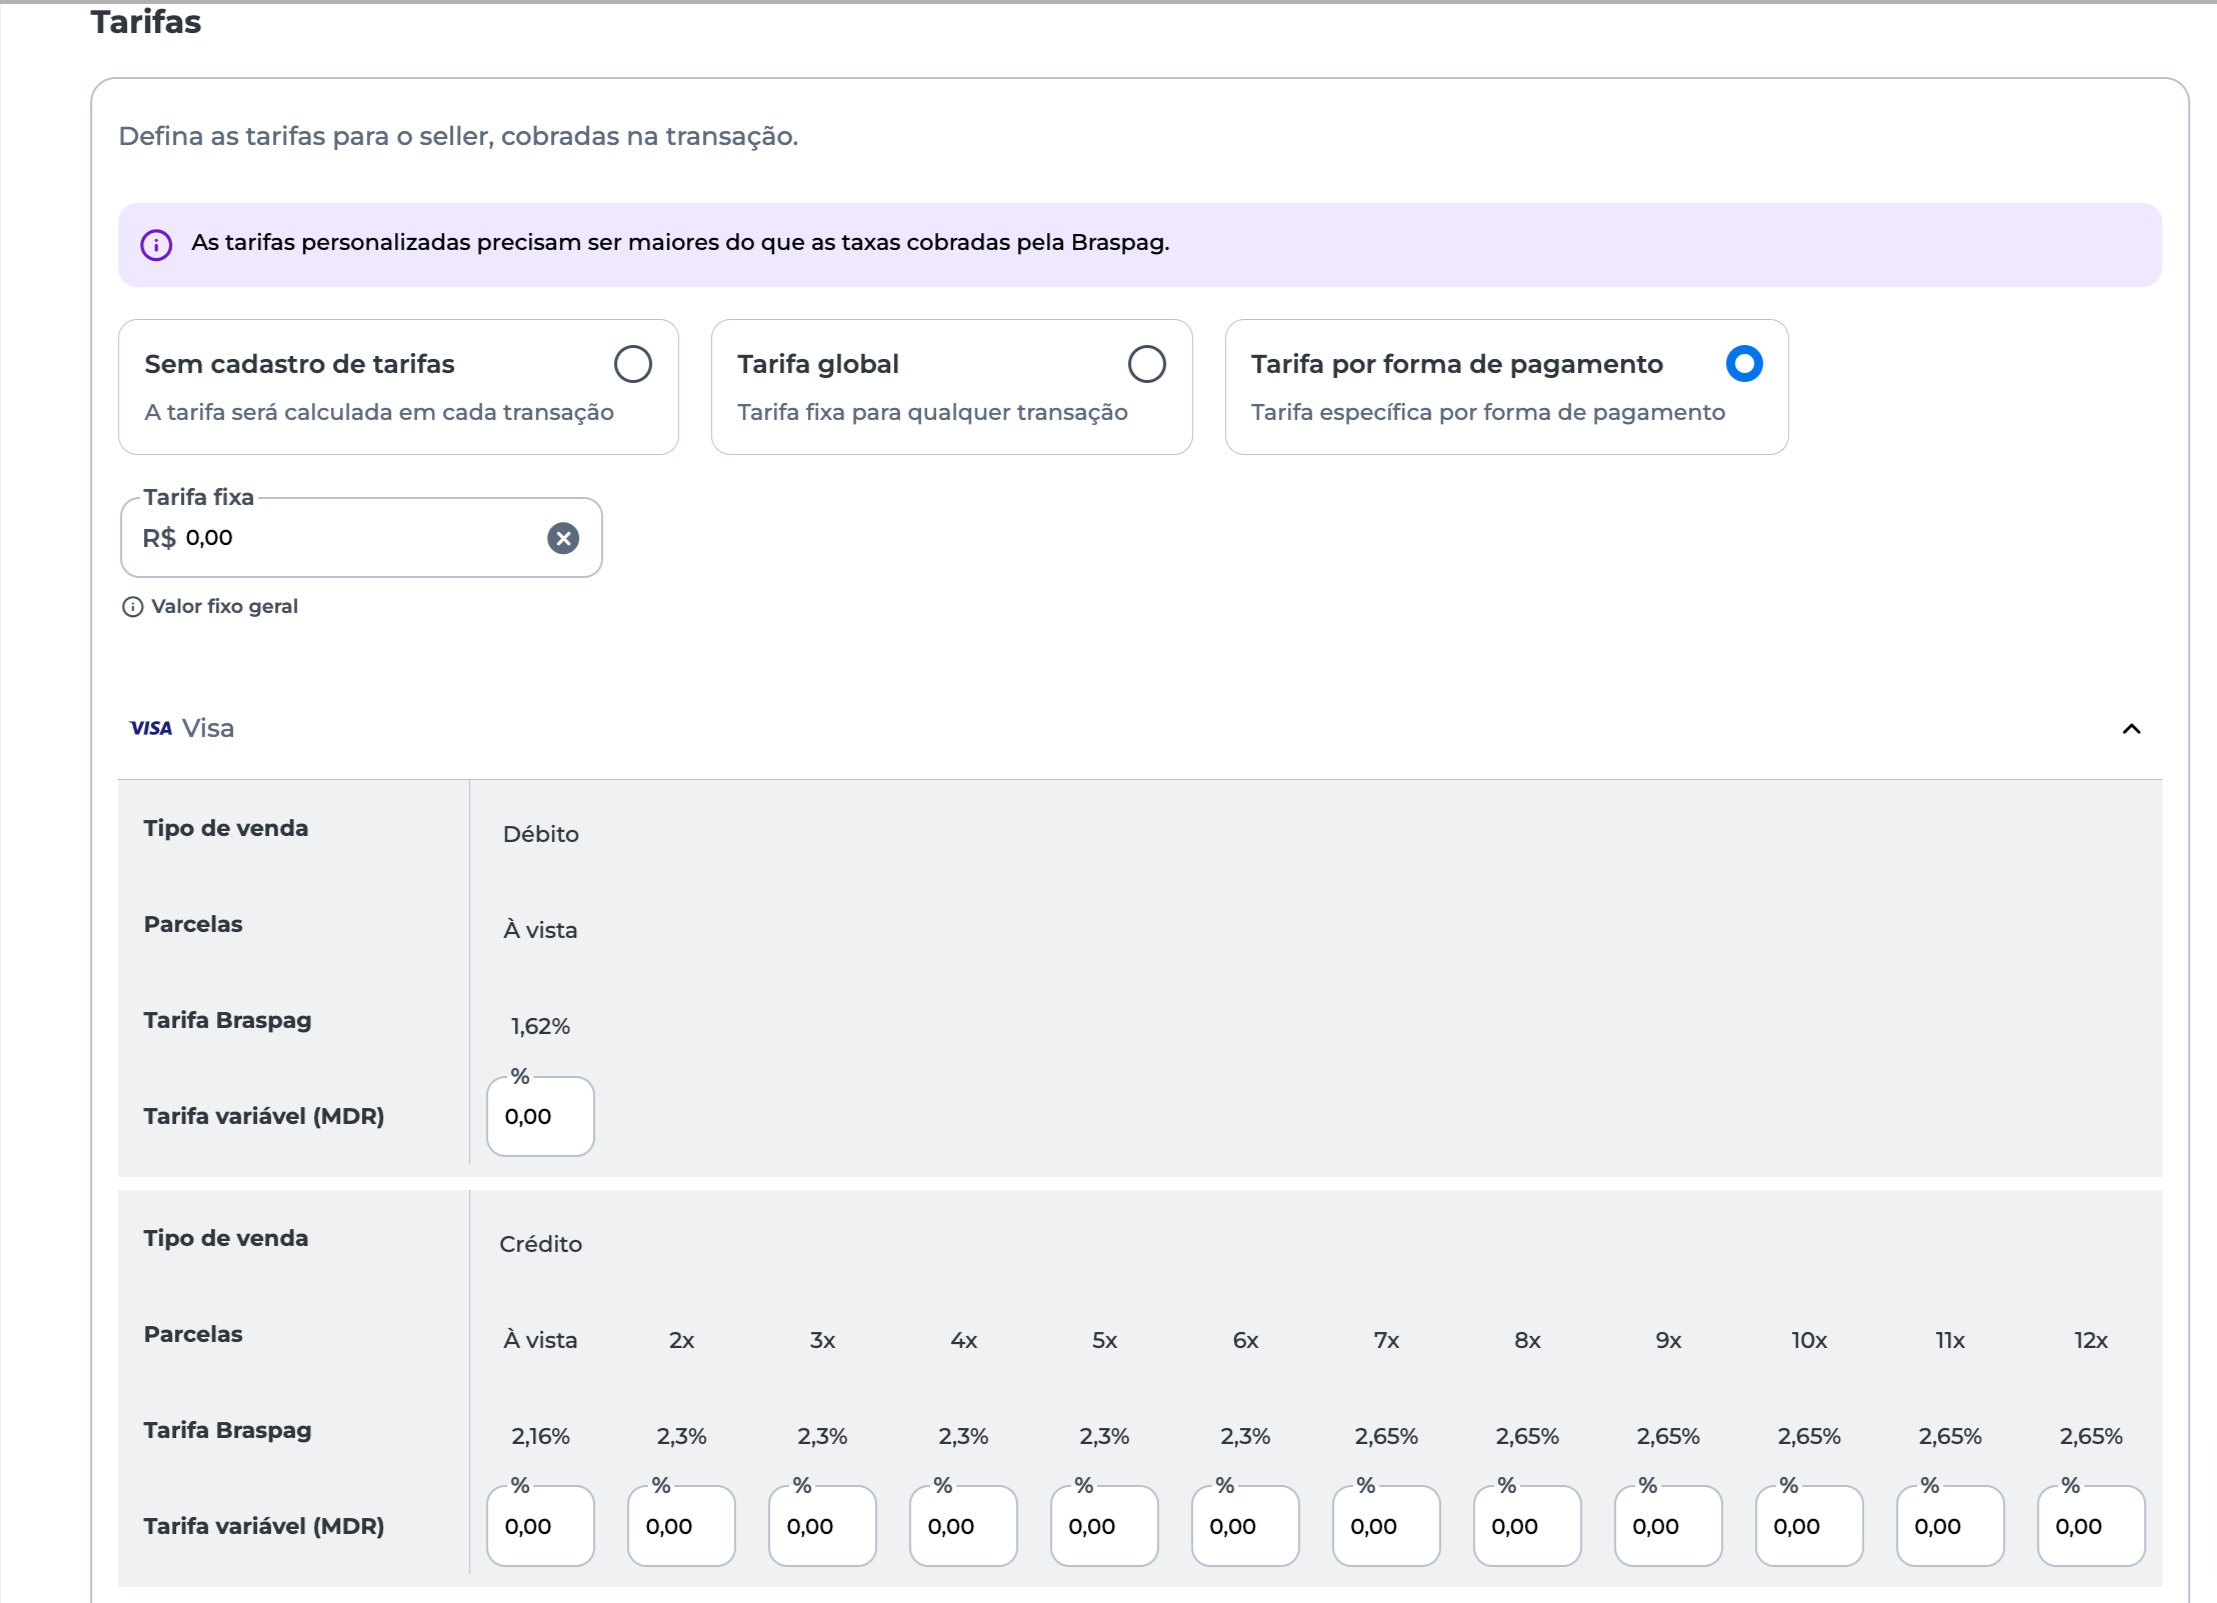Click the Crédito 12x MDR input
This screenshot has height=1603, width=2217.
click(x=2091, y=1527)
